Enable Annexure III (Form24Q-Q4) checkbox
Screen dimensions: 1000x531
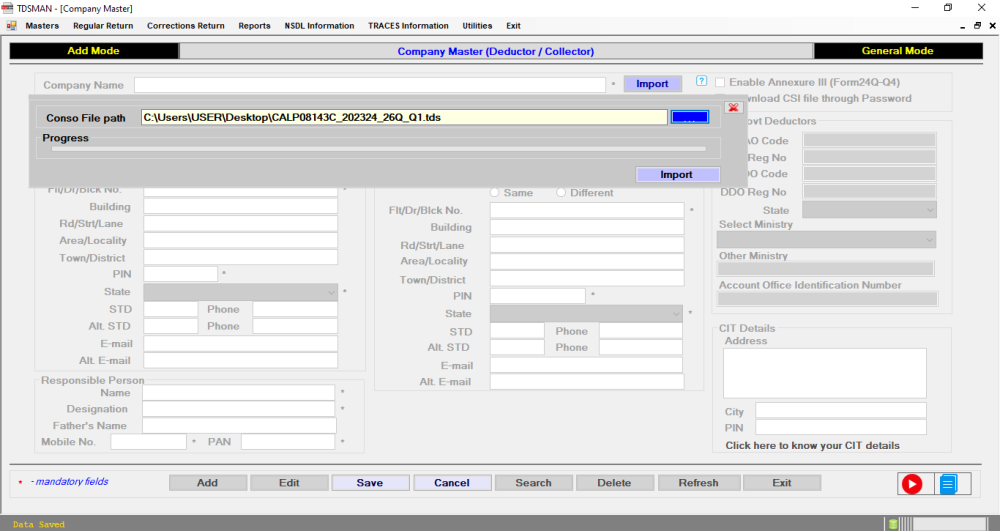point(719,82)
